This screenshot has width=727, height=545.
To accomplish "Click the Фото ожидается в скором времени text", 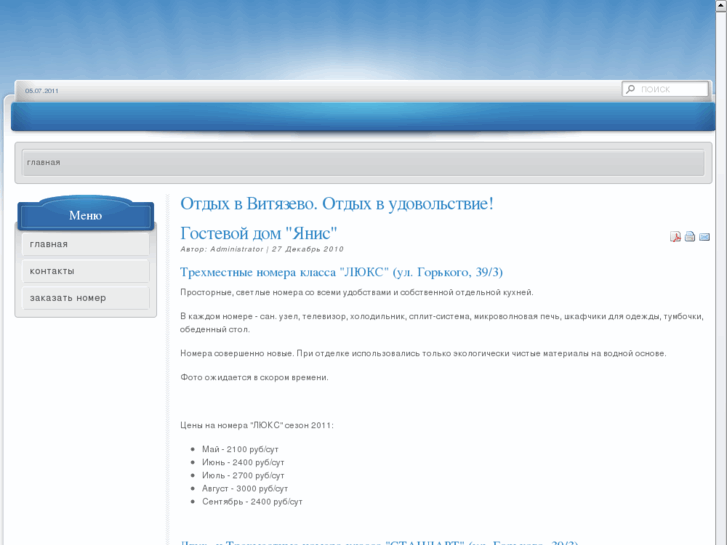I will click(x=254, y=378).
